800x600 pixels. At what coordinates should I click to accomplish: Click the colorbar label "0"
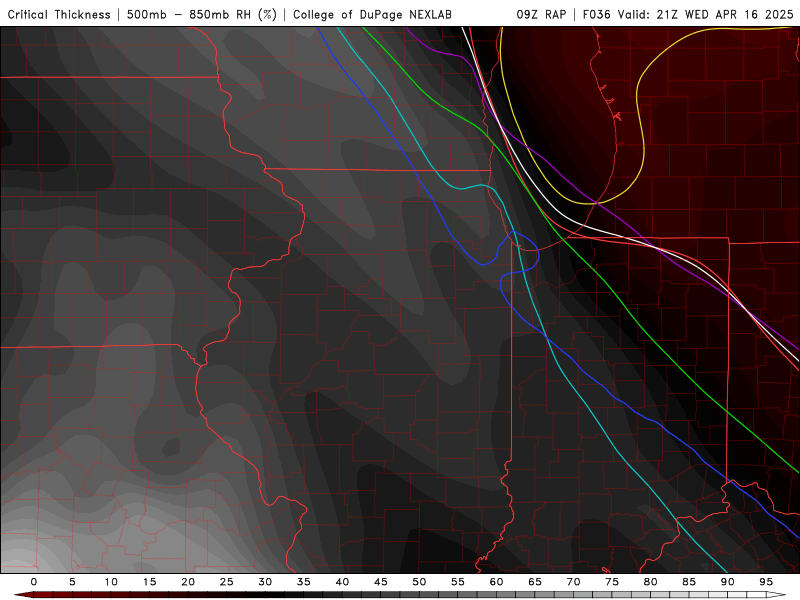click(34, 582)
